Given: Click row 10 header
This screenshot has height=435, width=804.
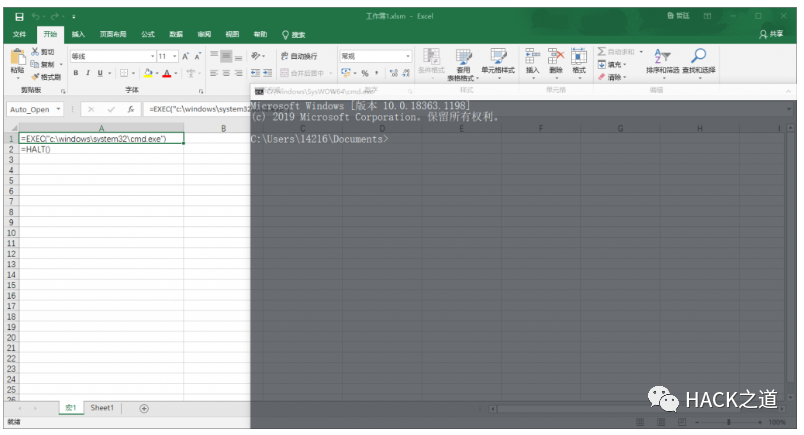Looking at the screenshot, I should [x=11, y=233].
